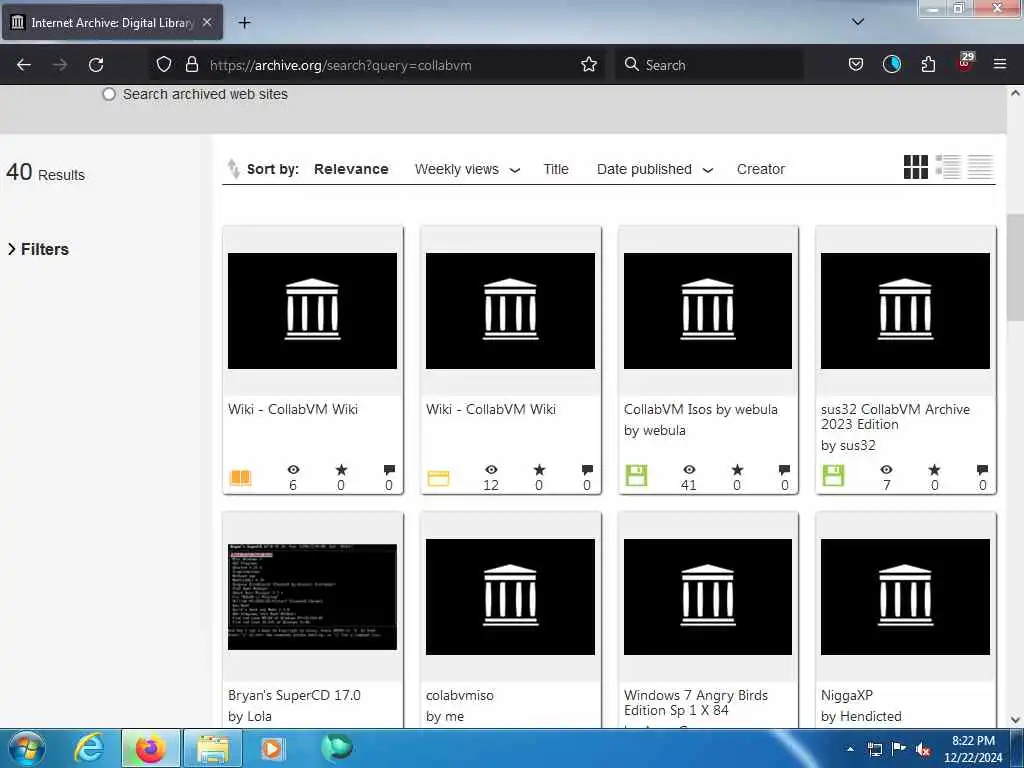The height and width of the screenshot is (768, 1024).
Task: Expand the Filters section
Action: [38, 249]
